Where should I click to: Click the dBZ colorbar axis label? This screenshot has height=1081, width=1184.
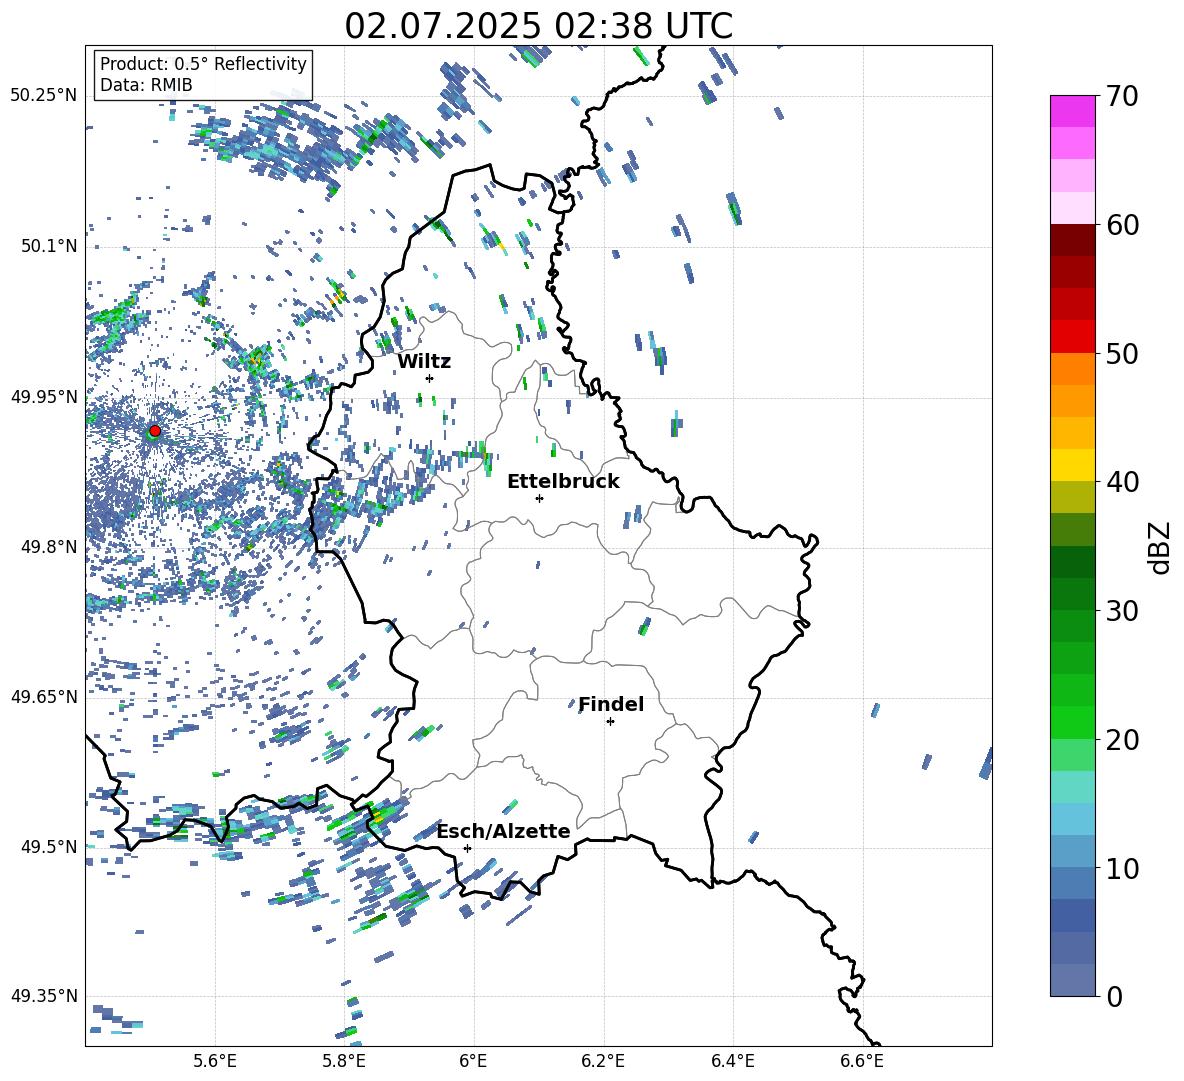(1159, 548)
